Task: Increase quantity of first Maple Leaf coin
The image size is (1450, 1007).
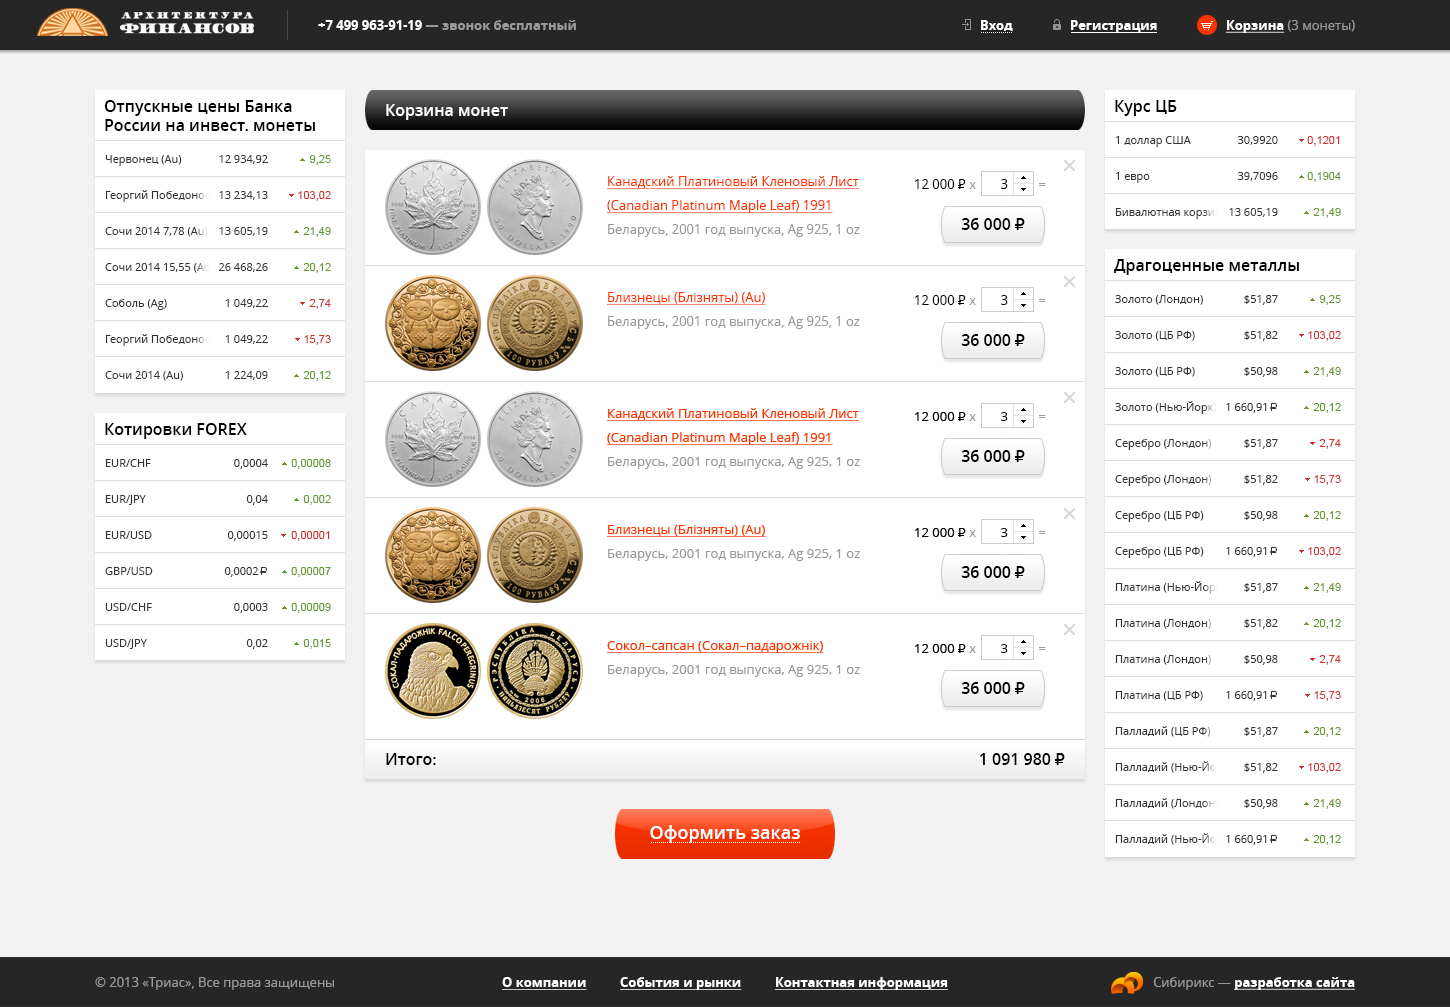Action: click(x=1023, y=179)
